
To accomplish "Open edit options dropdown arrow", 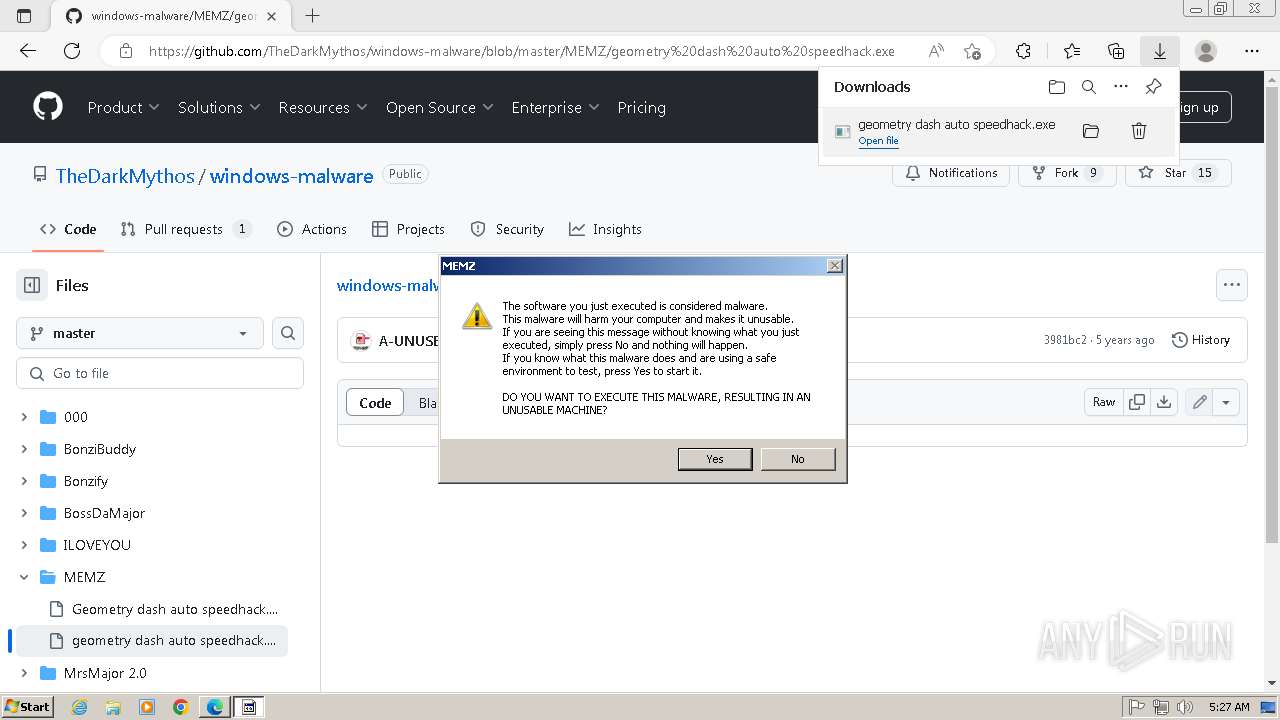I will 1226,402.
